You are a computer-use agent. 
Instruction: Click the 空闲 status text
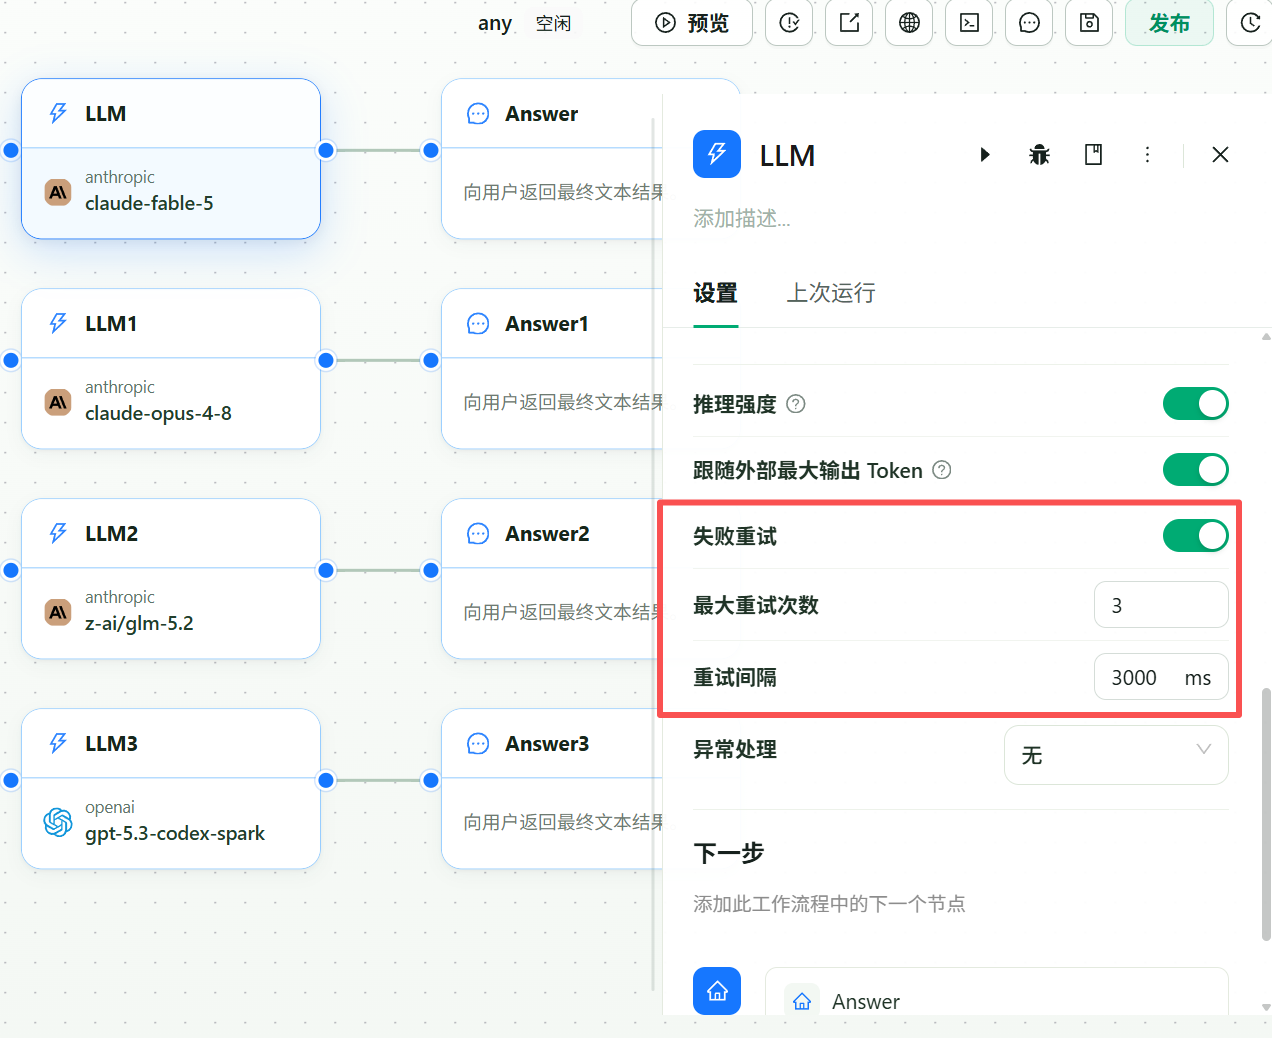tap(553, 23)
